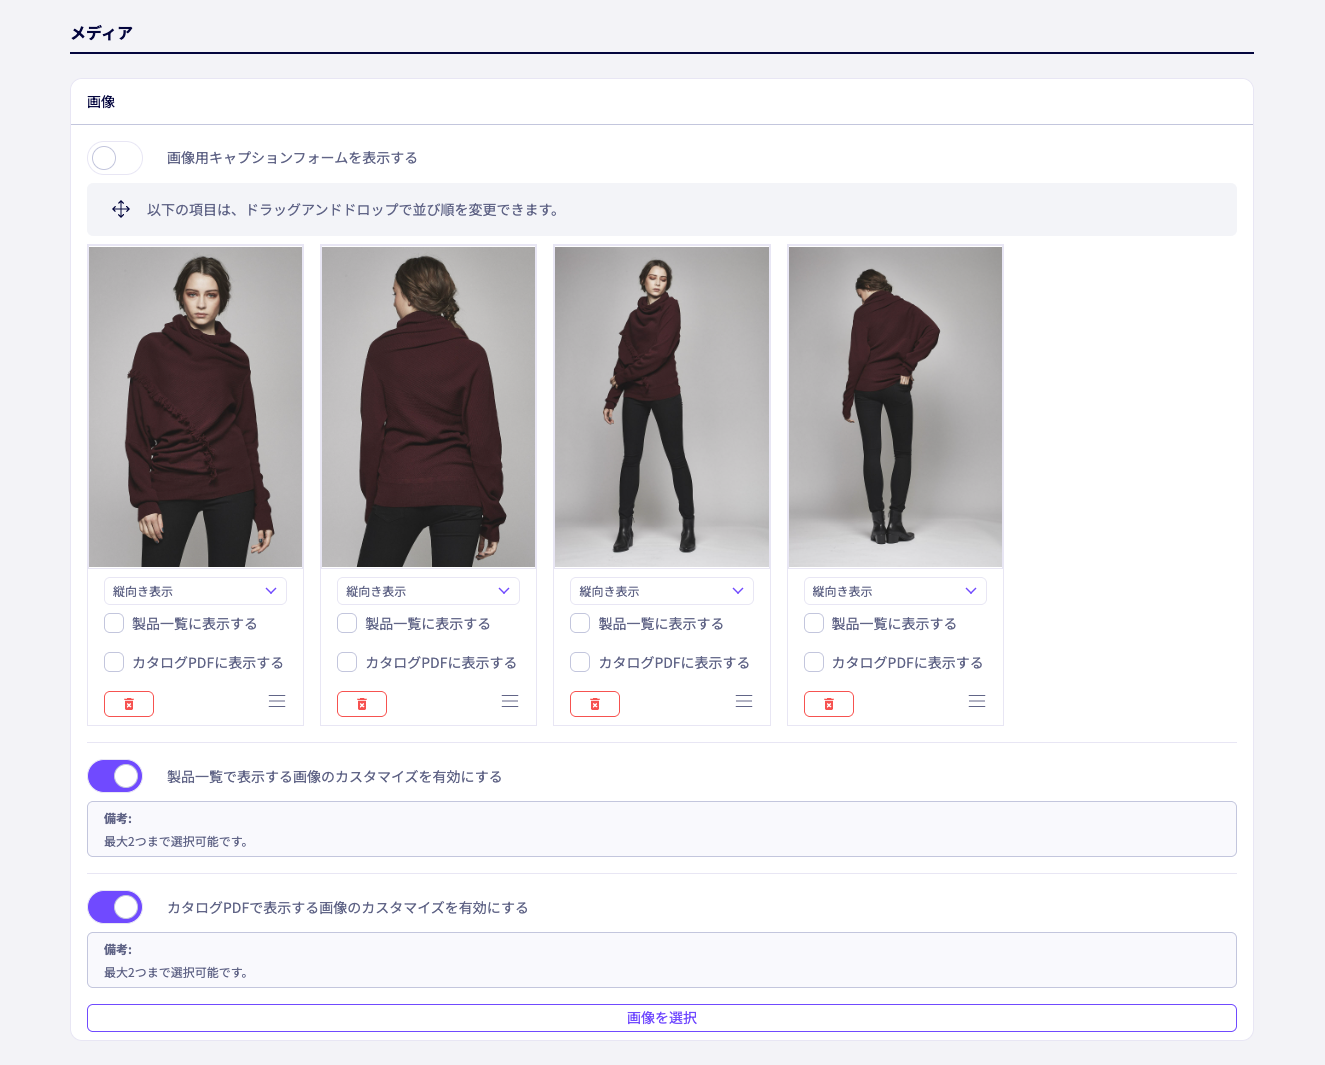
Task: Disable 製品一覧で表示する画像のカスタマイズ toggle
Action: pos(115,776)
